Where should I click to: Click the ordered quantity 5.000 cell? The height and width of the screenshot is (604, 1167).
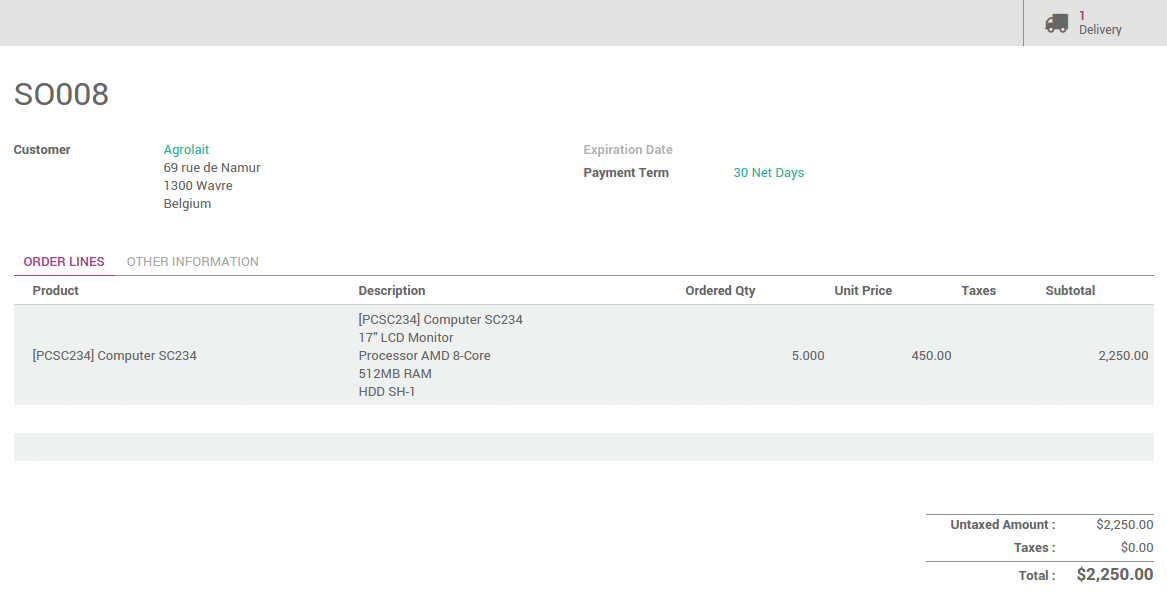(807, 355)
